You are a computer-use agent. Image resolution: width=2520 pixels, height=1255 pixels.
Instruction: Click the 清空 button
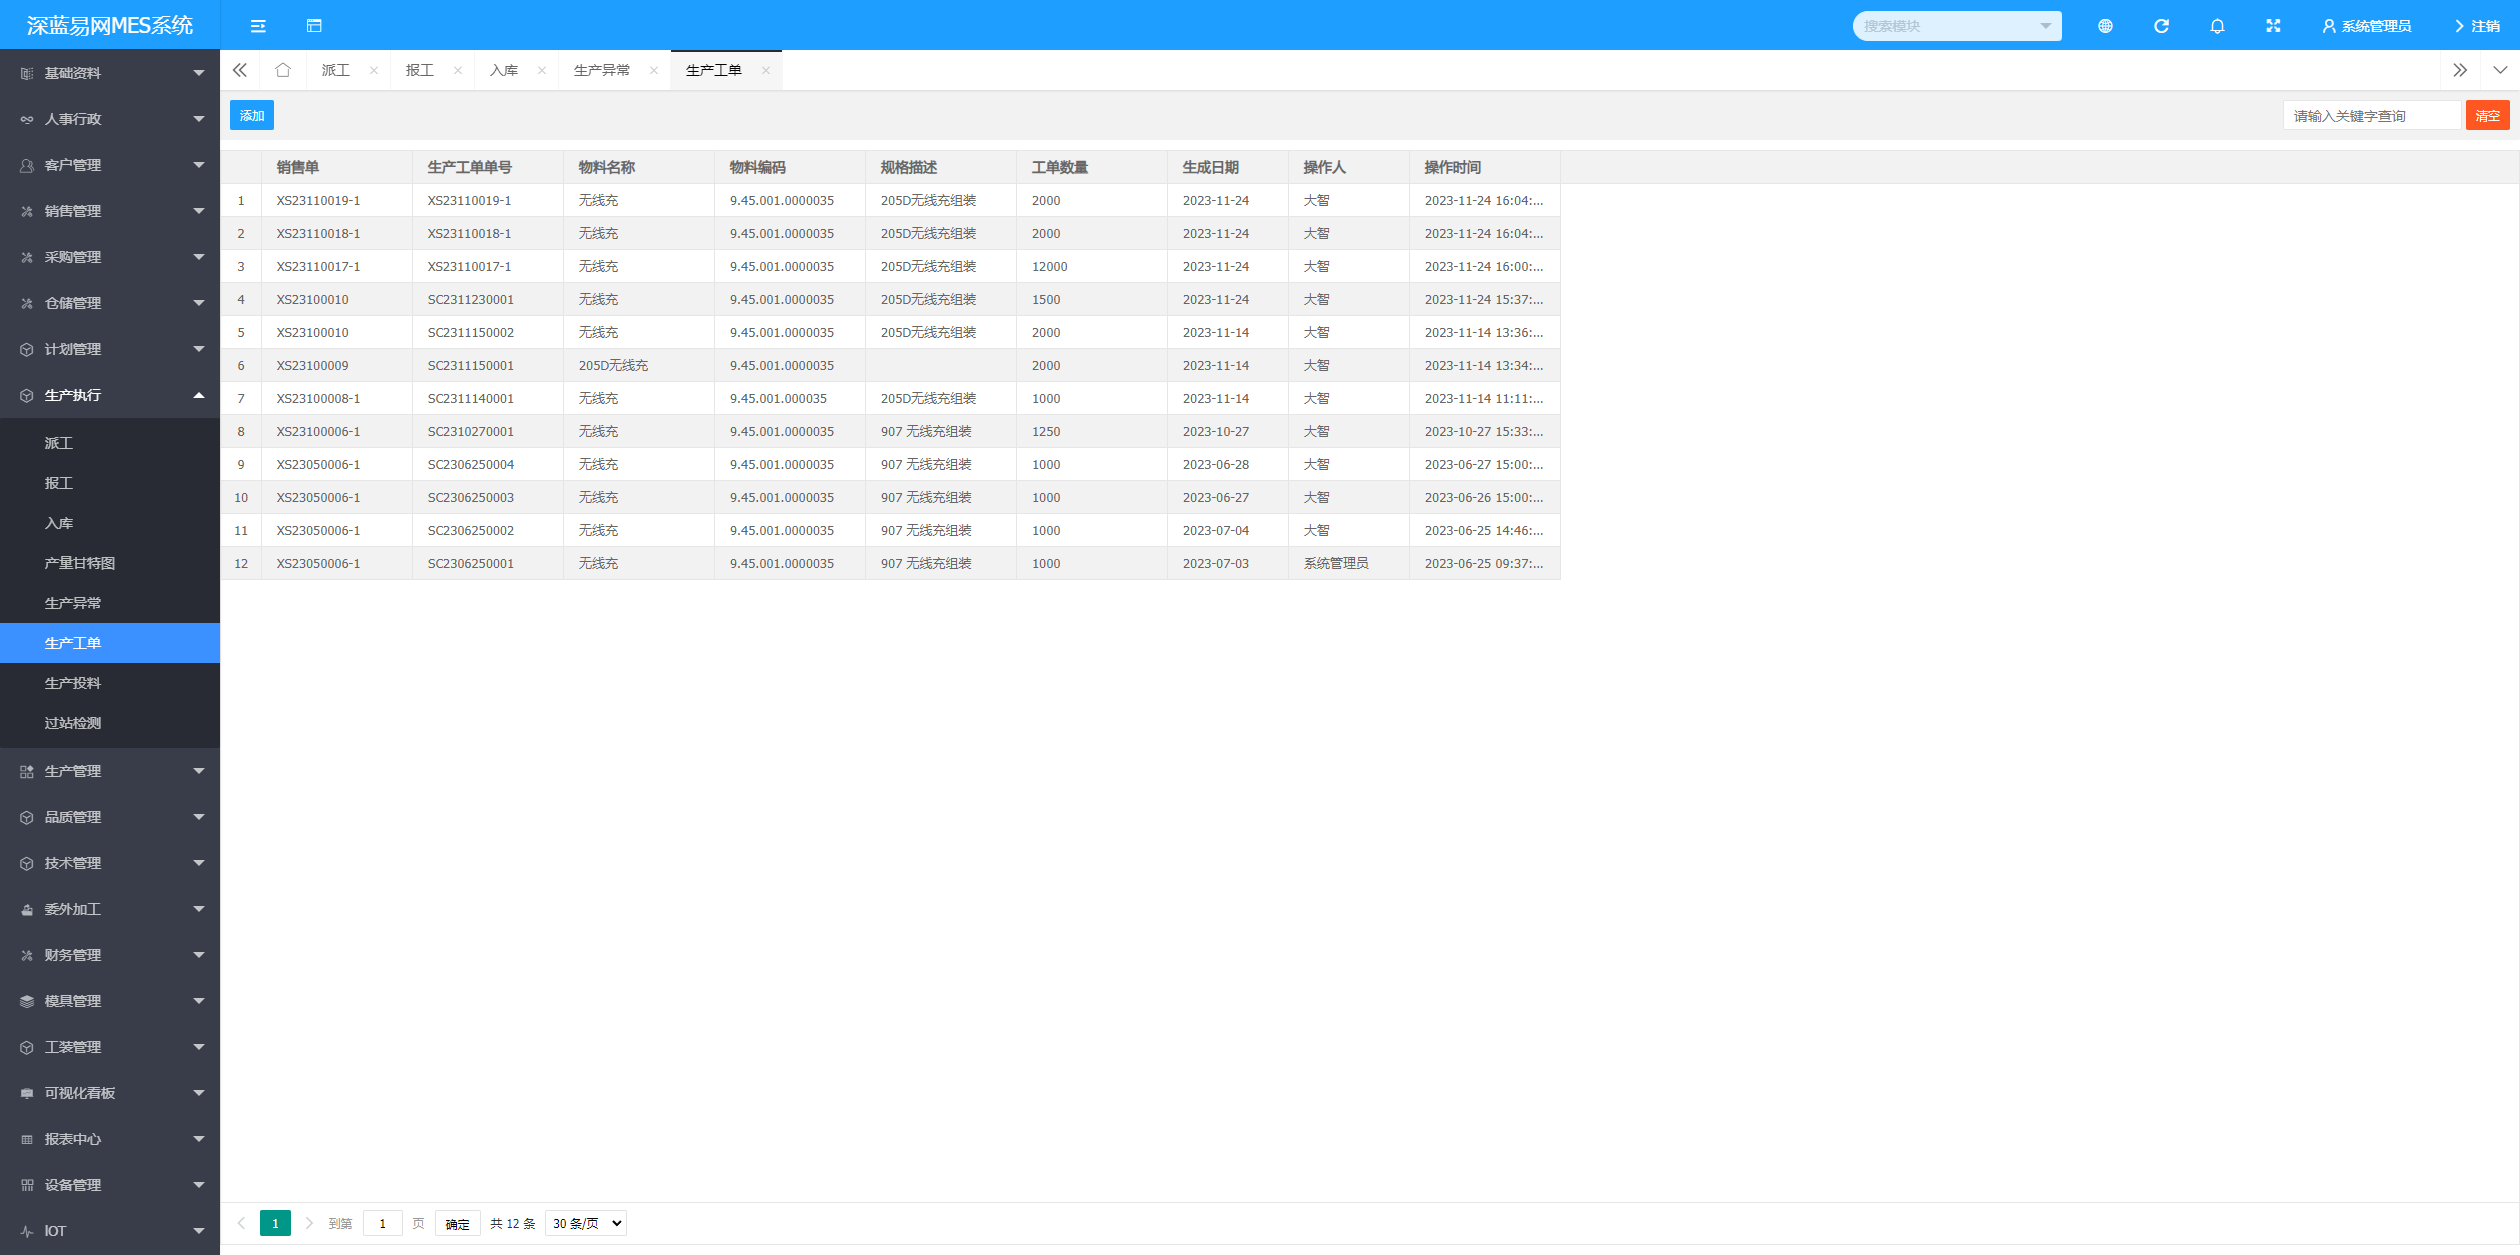(2488, 115)
